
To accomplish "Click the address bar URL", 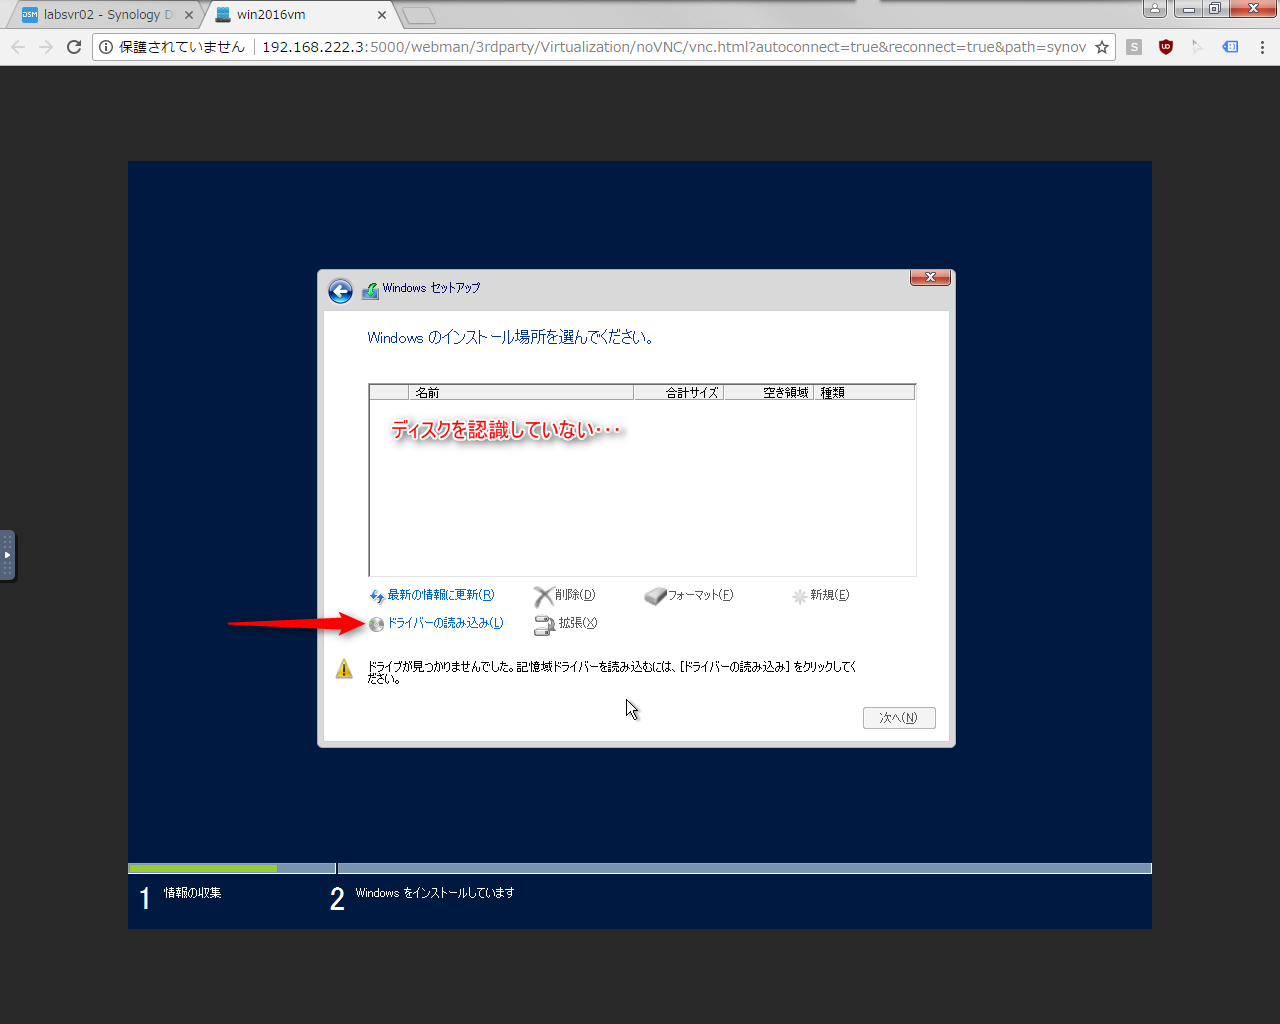I will [673, 47].
